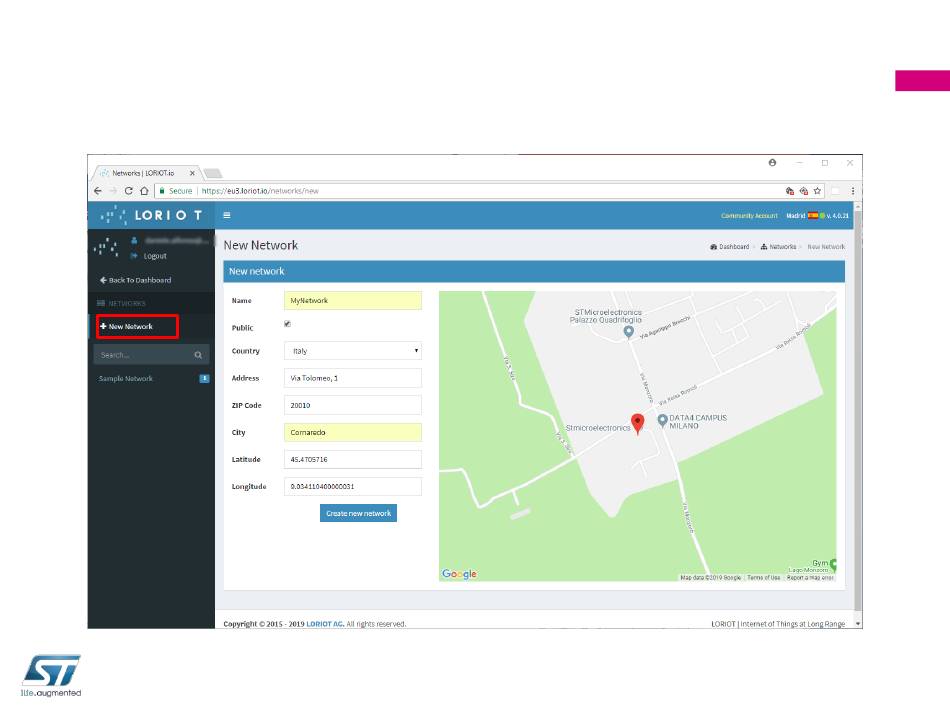Image resolution: width=950 pixels, height=713 pixels.
Task: Click the browser home icon
Action: tap(144, 191)
